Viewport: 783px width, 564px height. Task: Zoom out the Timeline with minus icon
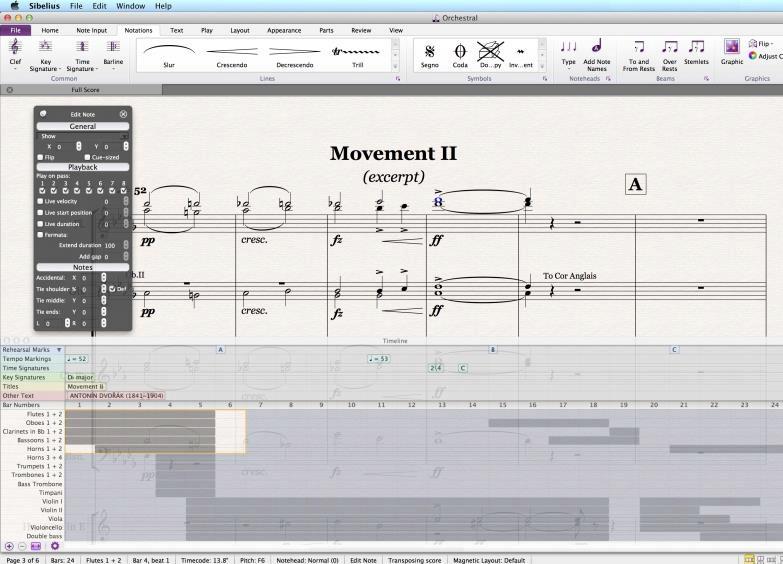point(22,547)
